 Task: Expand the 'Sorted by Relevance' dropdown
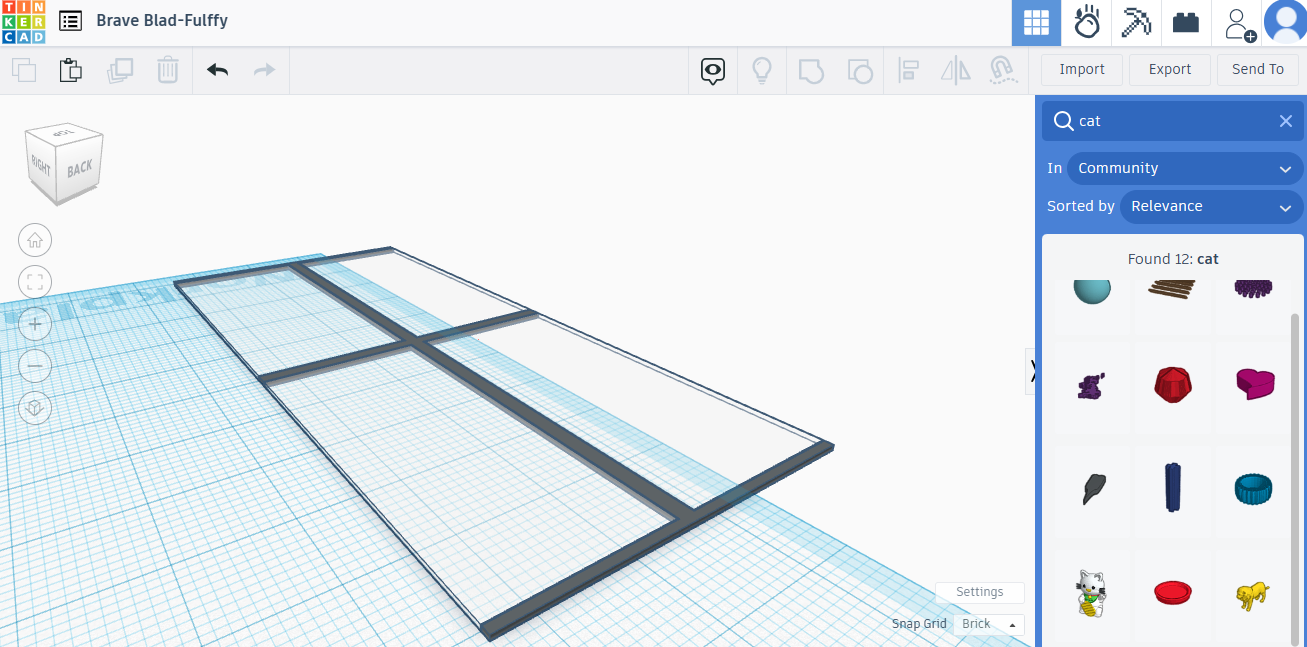[x=1211, y=207]
